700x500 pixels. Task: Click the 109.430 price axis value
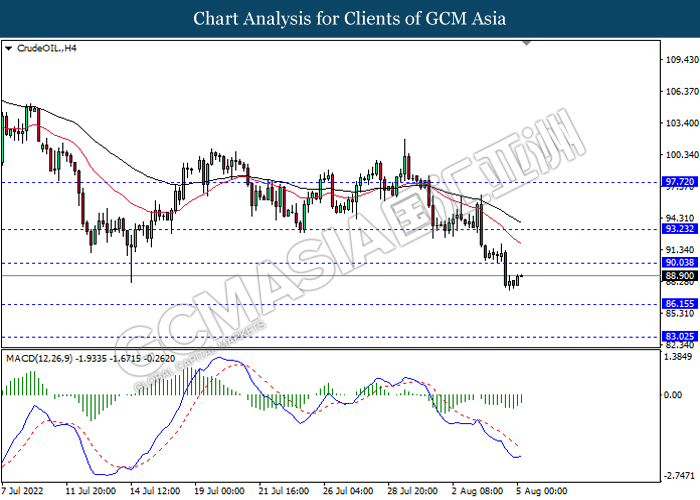pos(682,60)
